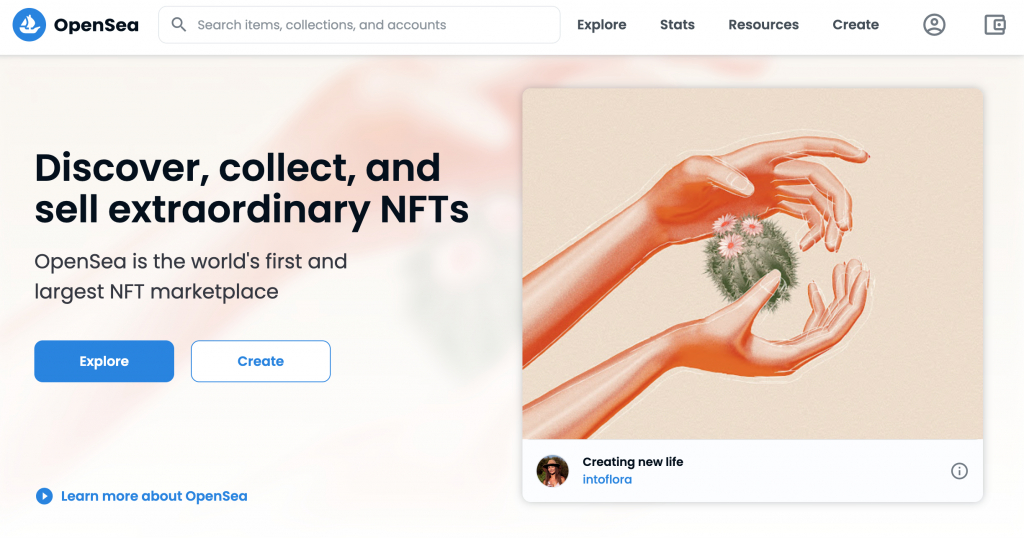Open the Explore menu in top navigation
This screenshot has width=1024, height=538.
601,25
